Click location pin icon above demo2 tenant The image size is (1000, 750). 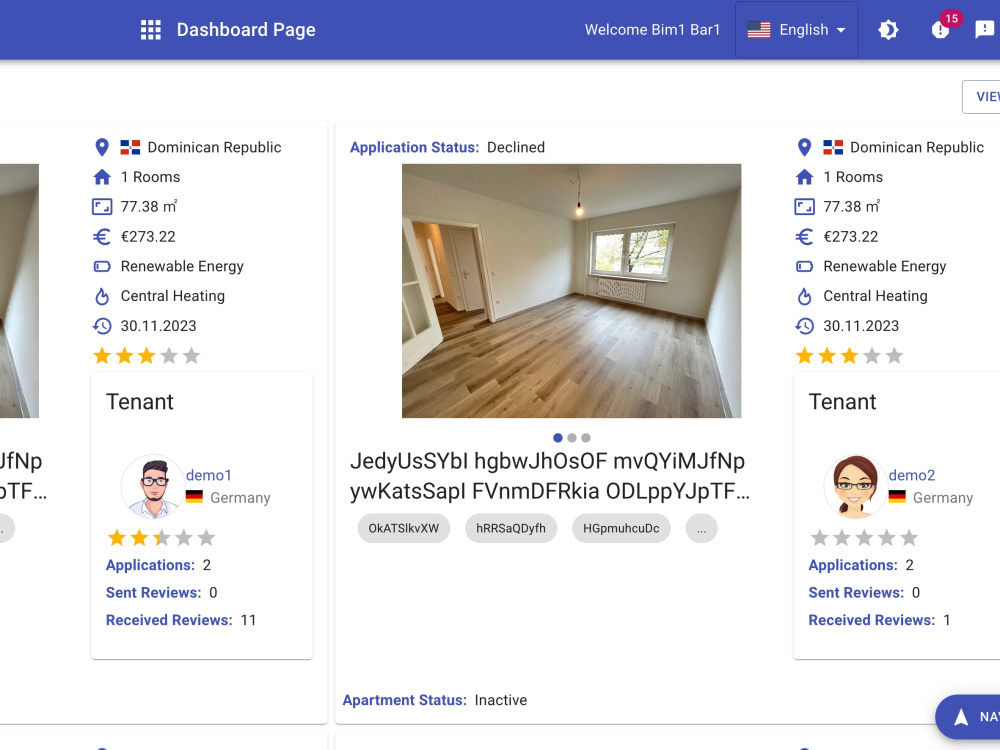(805, 147)
